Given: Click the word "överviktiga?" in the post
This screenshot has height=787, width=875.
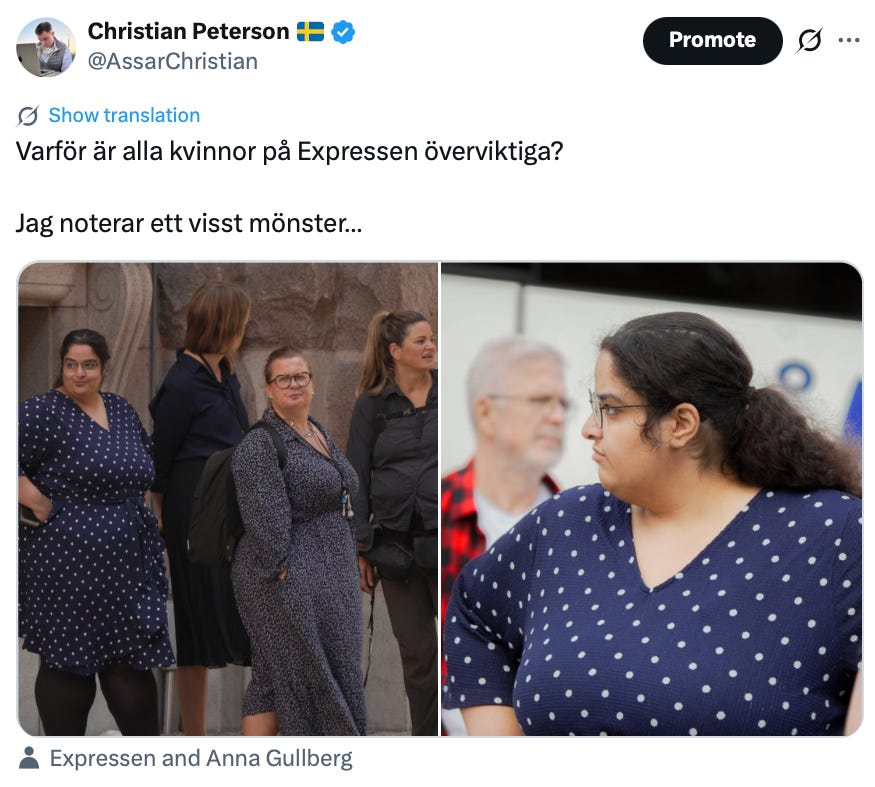Looking at the screenshot, I should pyautogui.click(x=494, y=151).
